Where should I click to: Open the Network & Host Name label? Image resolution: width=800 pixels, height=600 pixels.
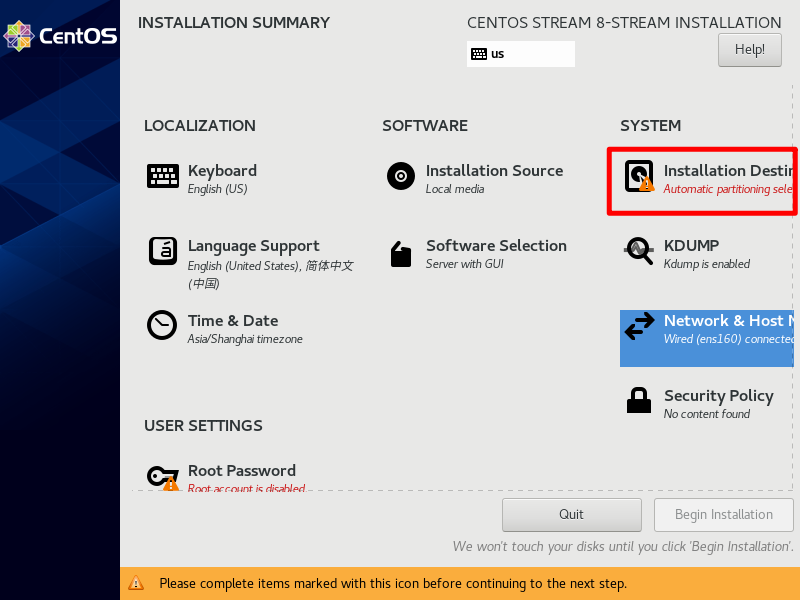tap(729, 320)
